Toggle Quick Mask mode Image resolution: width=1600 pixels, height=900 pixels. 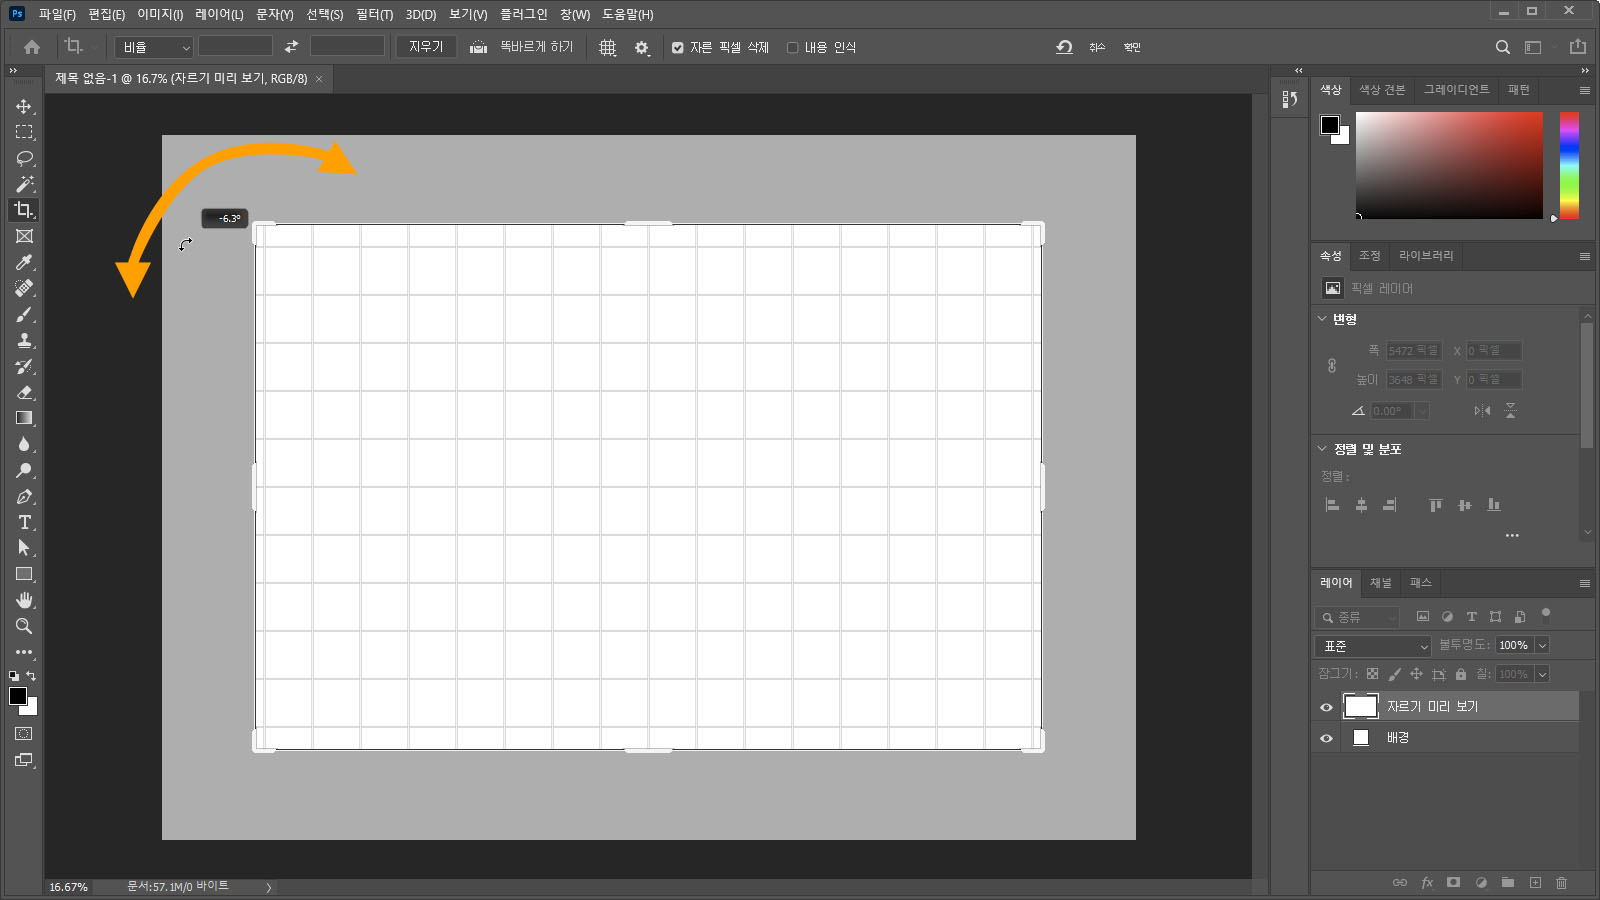[24, 734]
